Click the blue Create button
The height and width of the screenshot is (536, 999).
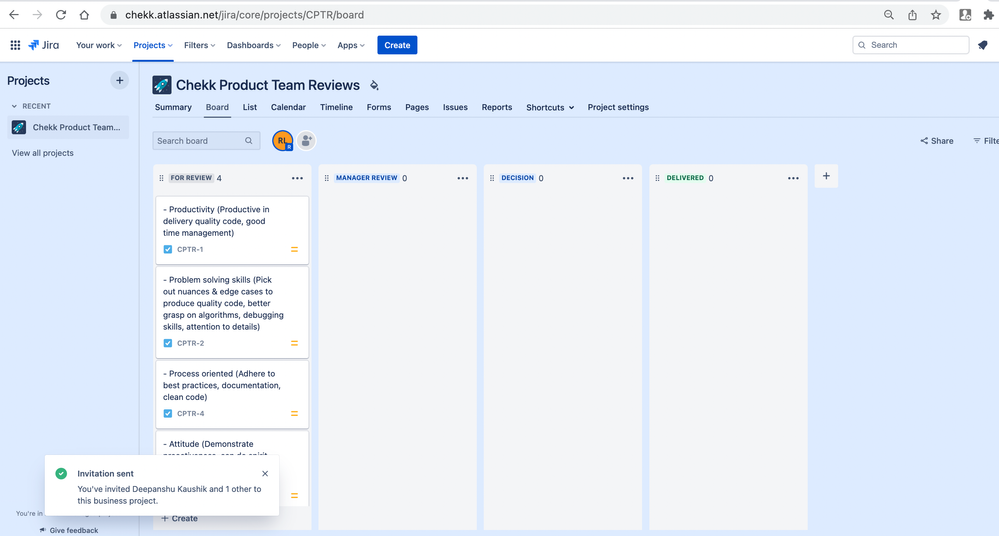pos(397,45)
